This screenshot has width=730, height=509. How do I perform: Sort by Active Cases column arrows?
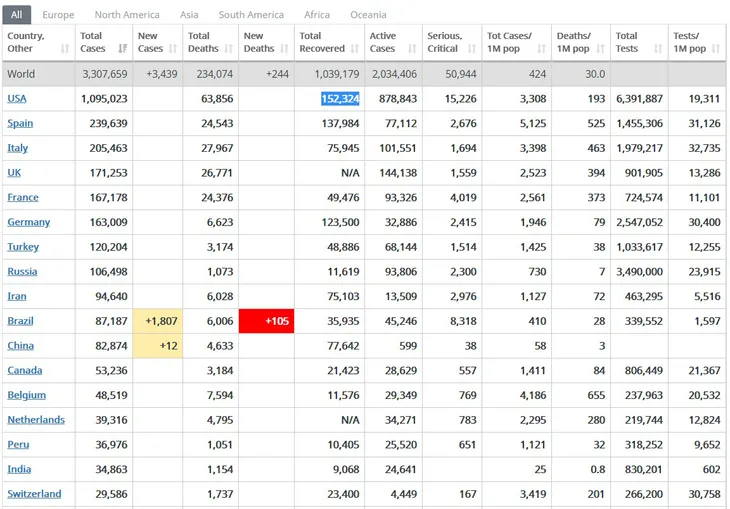pyautogui.click(x=412, y=48)
